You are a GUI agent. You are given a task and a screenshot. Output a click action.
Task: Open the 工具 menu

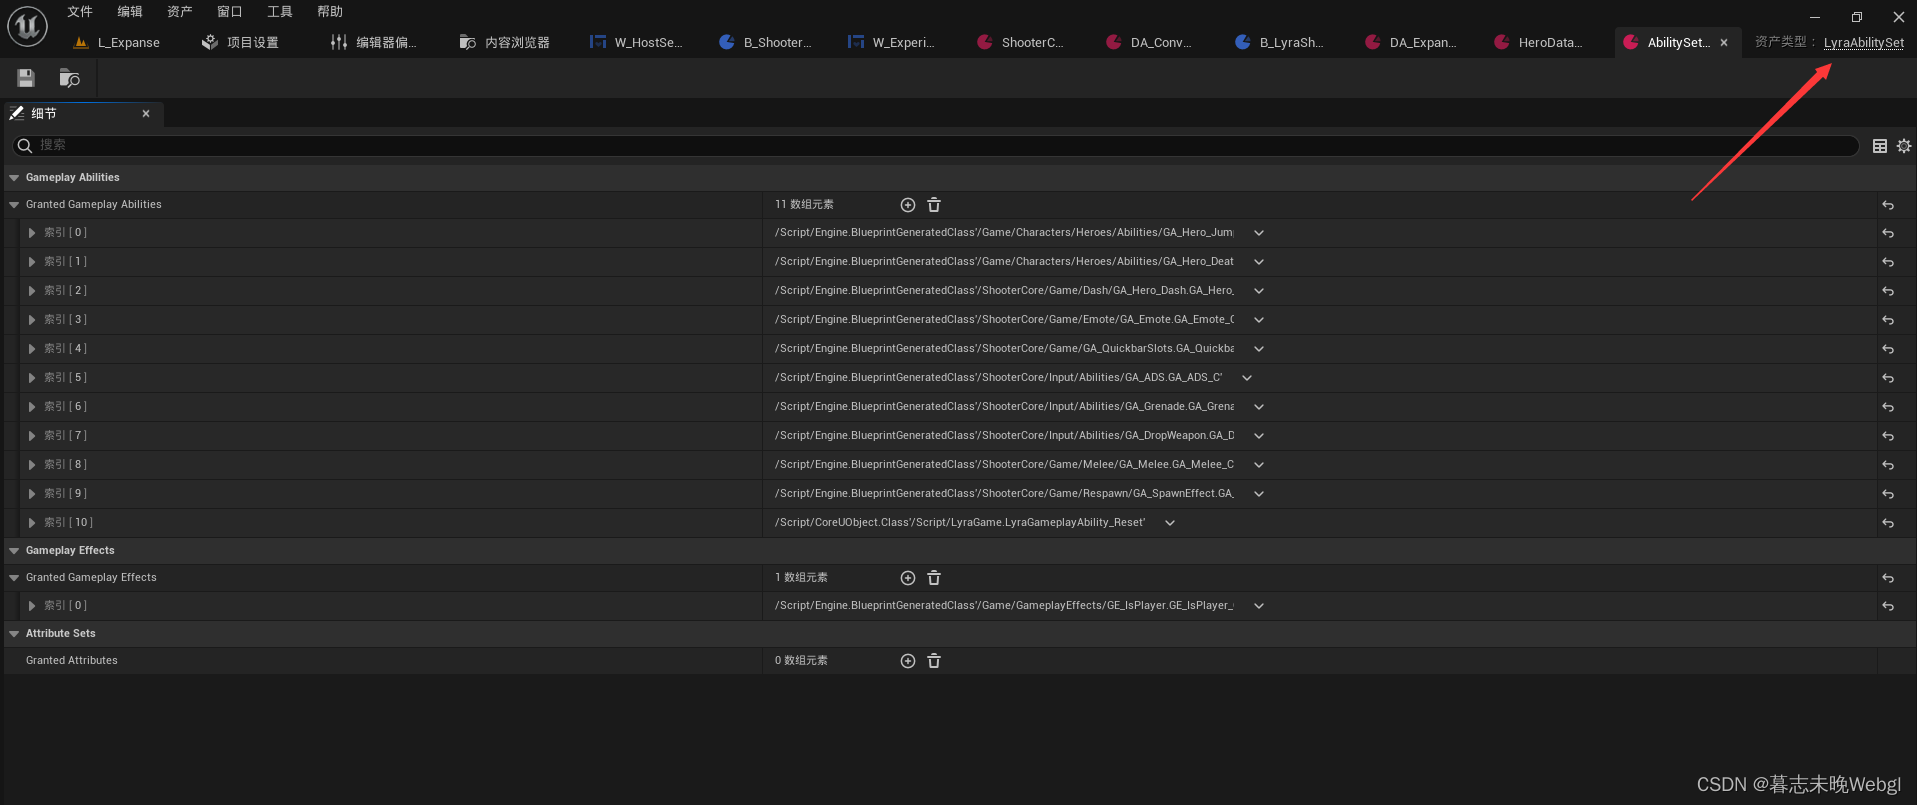coord(280,12)
